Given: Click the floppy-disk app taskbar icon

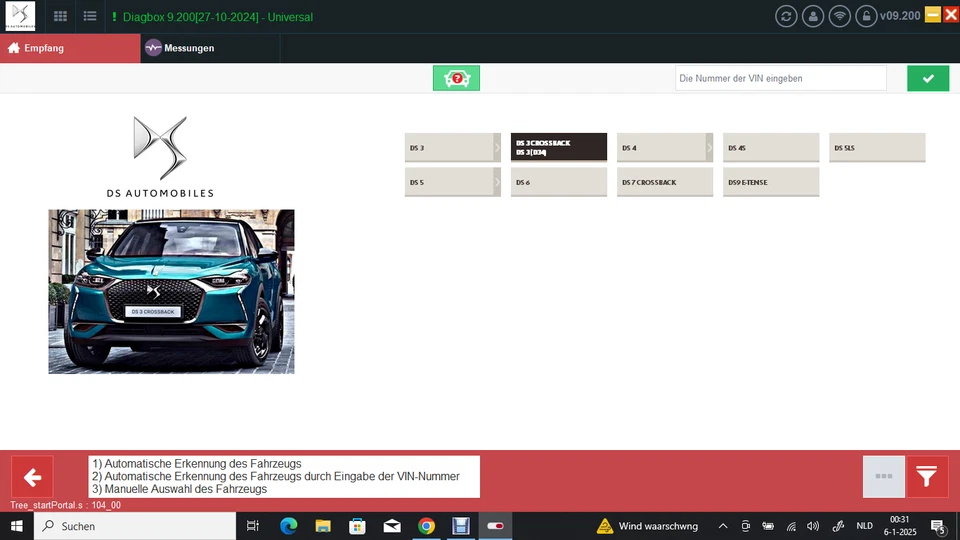Looking at the screenshot, I should tap(461, 526).
